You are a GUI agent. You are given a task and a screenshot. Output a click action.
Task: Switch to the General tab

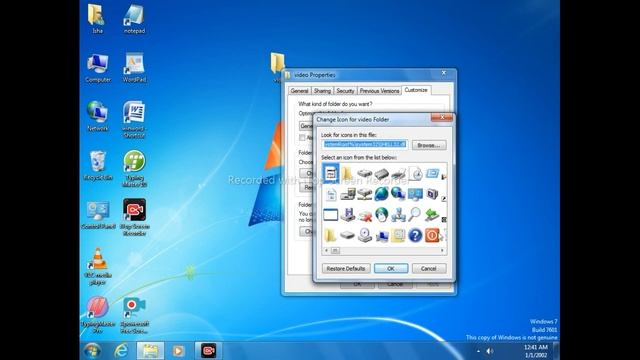tap(299, 91)
